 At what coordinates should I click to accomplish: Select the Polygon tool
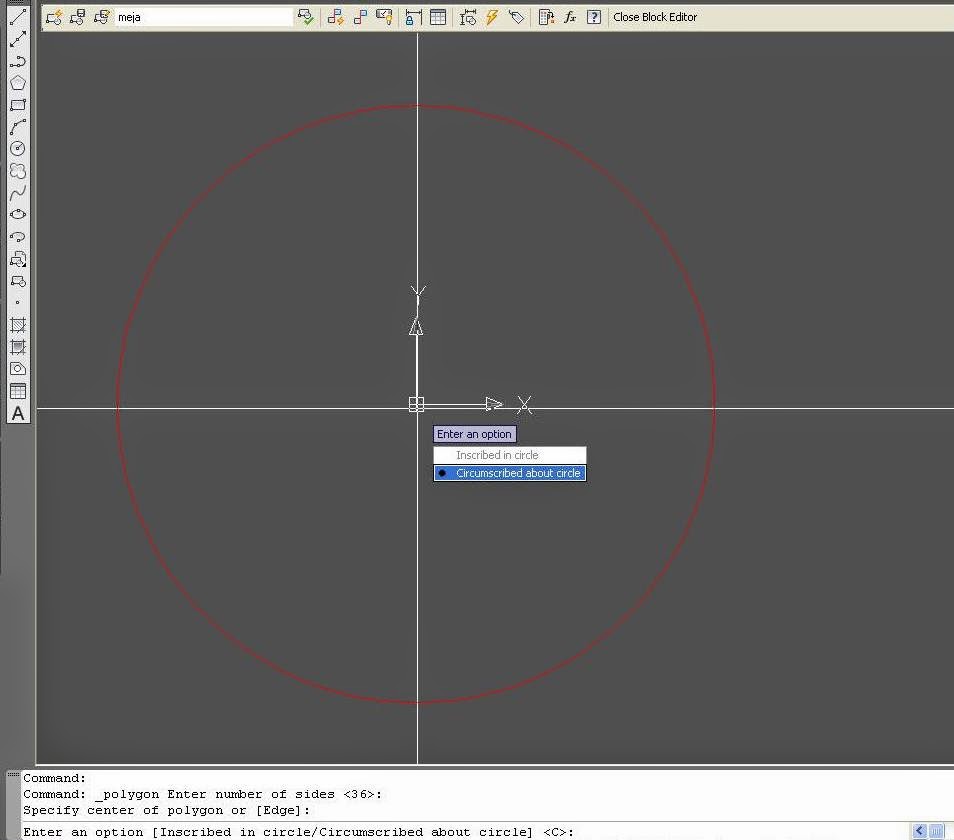17,83
